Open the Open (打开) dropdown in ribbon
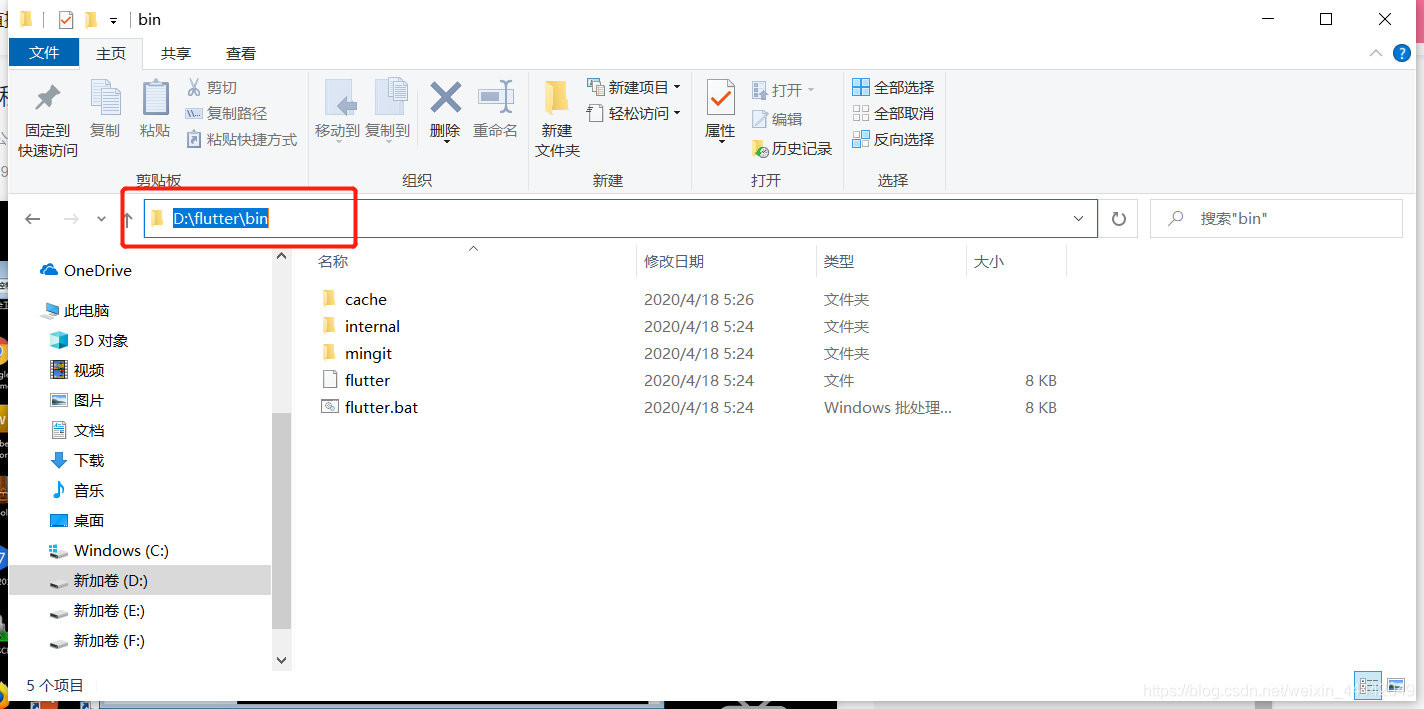The height and width of the screenshot is (709, 1424). [x=783, y=90]
